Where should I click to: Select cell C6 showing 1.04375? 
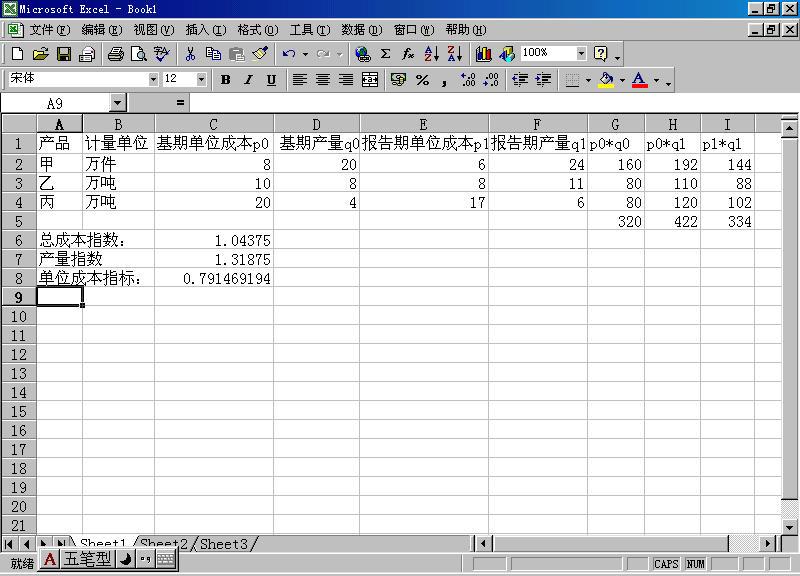214,240
